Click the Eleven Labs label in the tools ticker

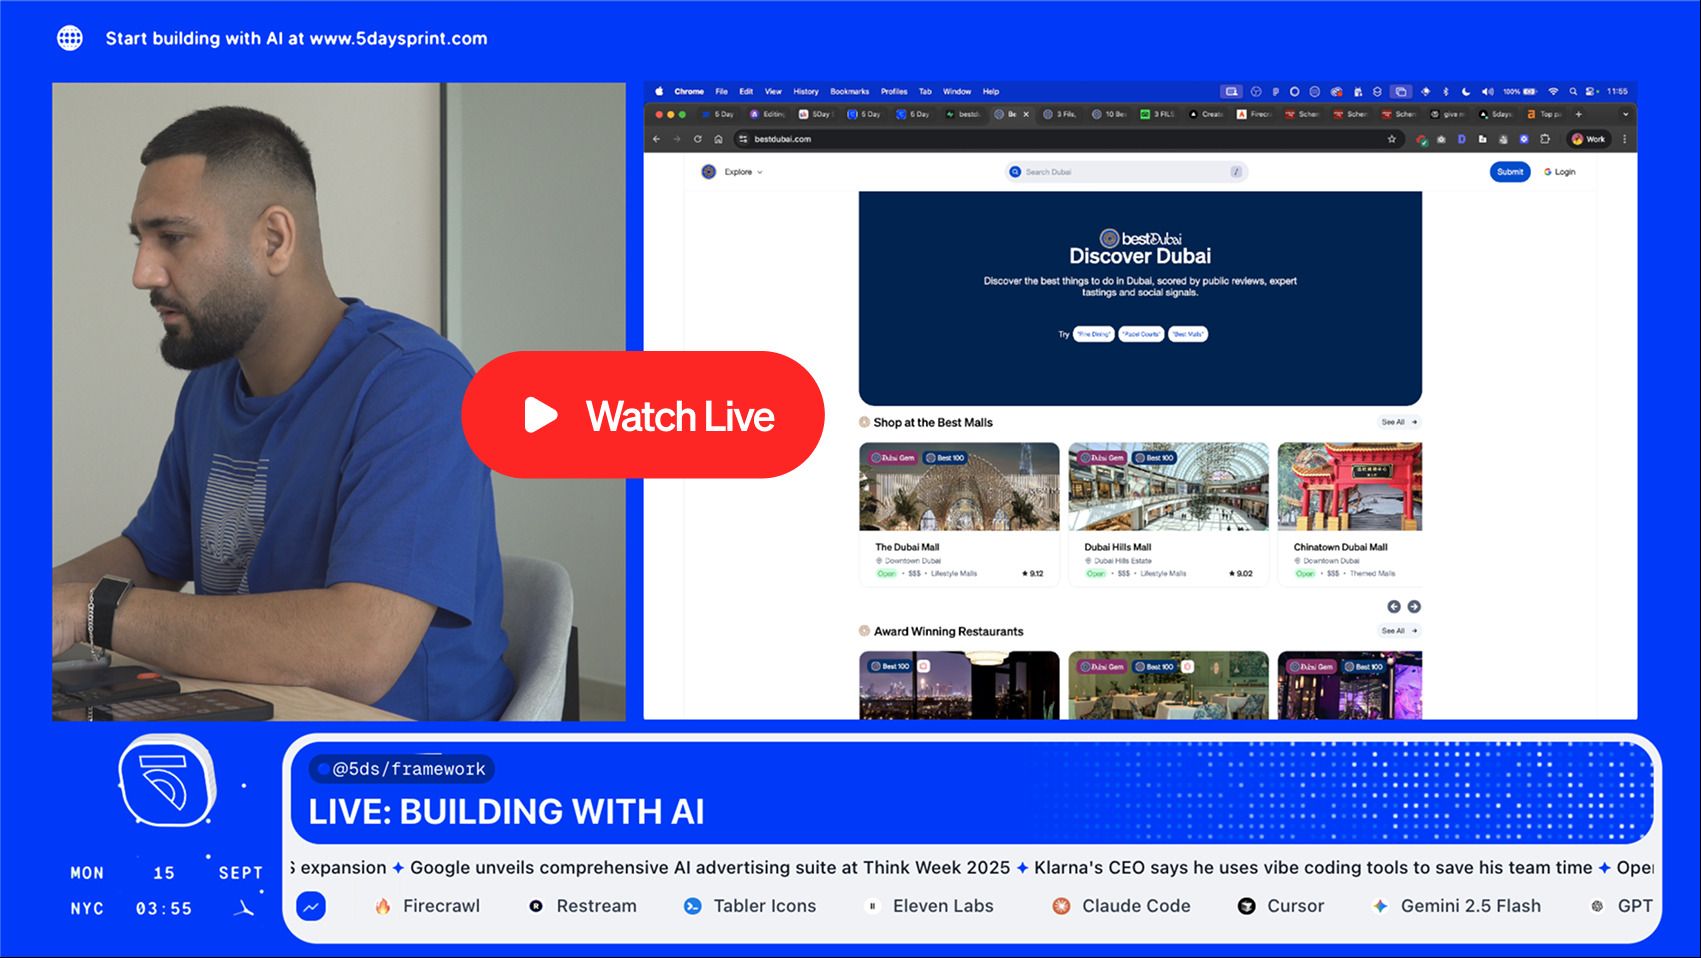(943, 906)
